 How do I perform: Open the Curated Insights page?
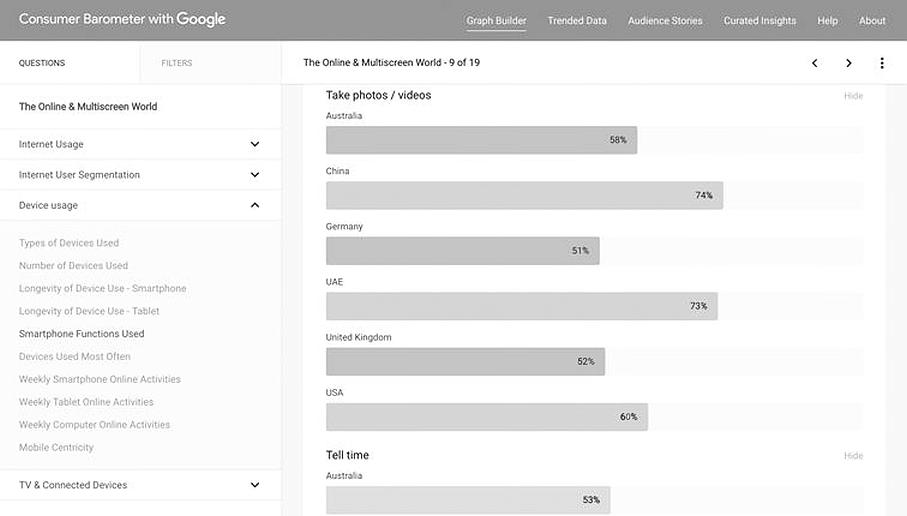(760, 20)
